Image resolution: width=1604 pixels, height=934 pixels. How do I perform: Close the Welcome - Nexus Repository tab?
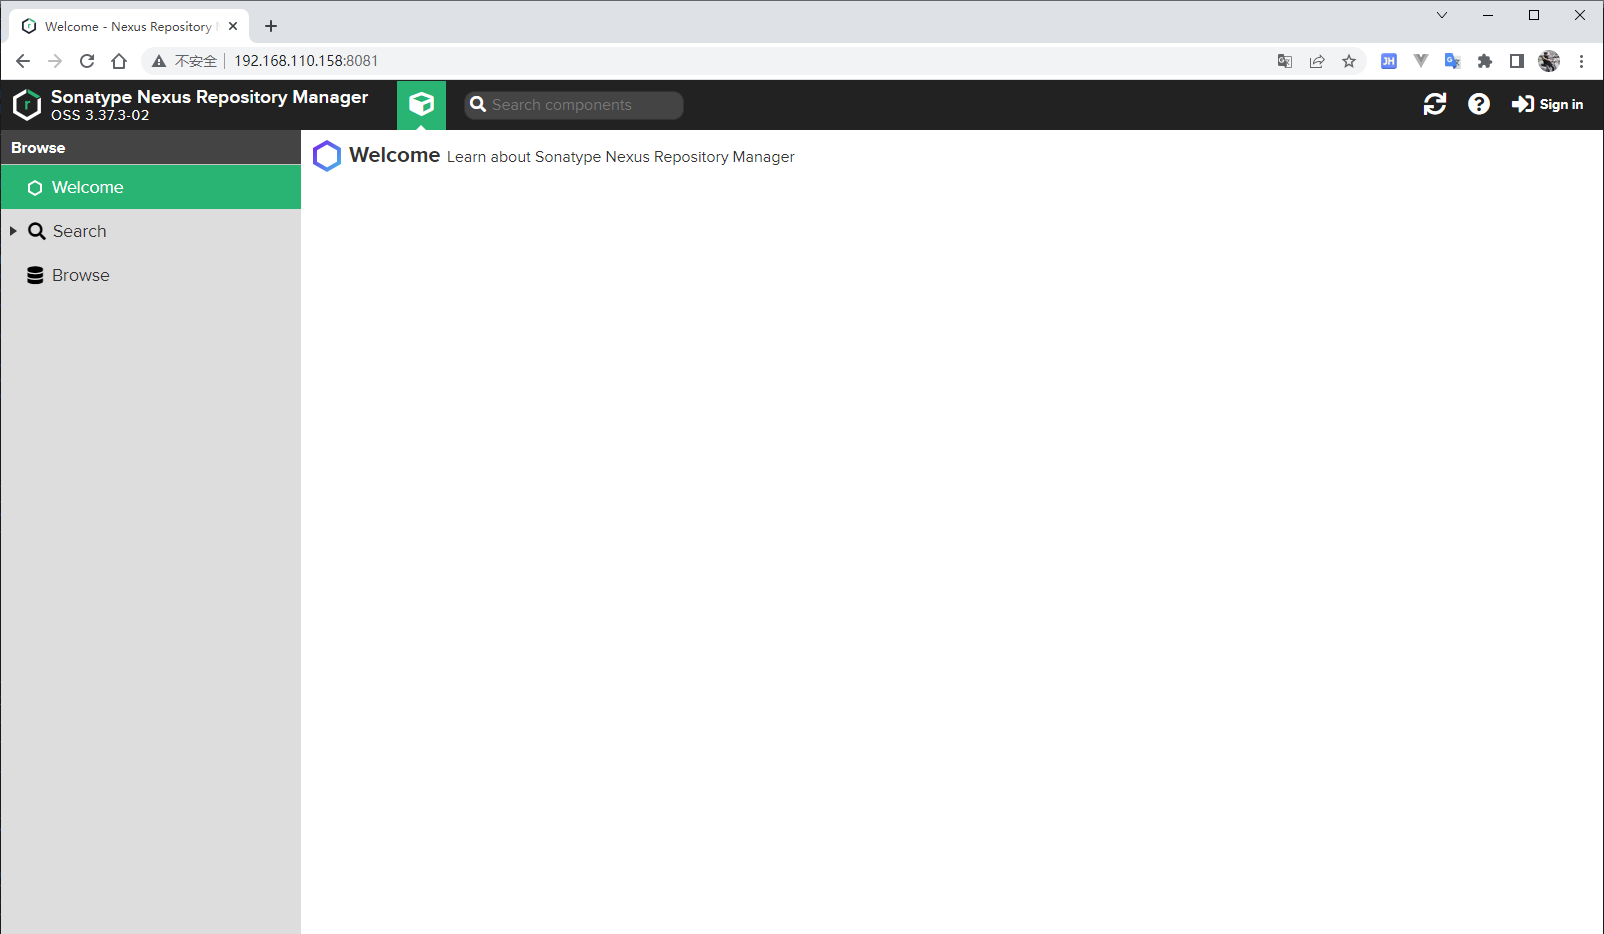(233, 26)
